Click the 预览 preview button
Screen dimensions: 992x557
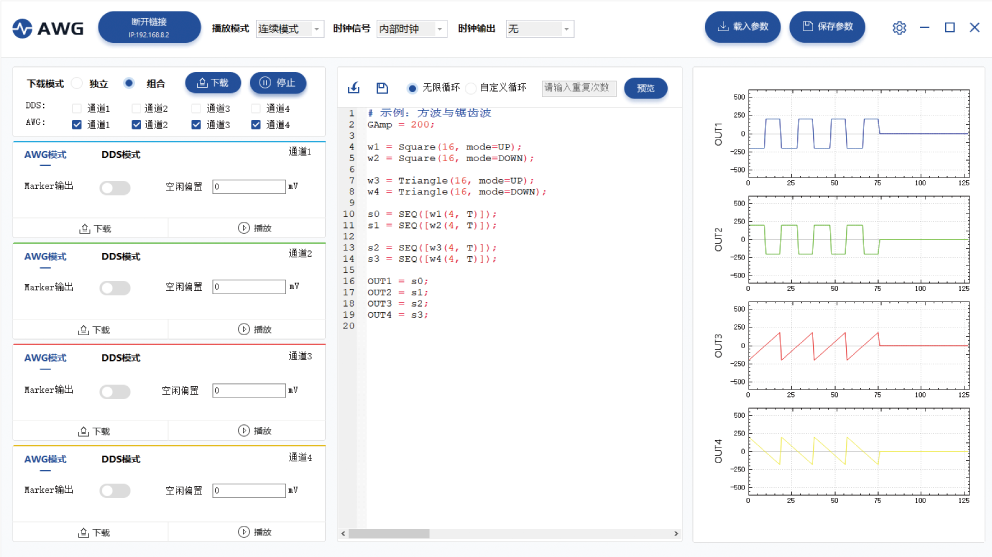[x=645, y=88]
